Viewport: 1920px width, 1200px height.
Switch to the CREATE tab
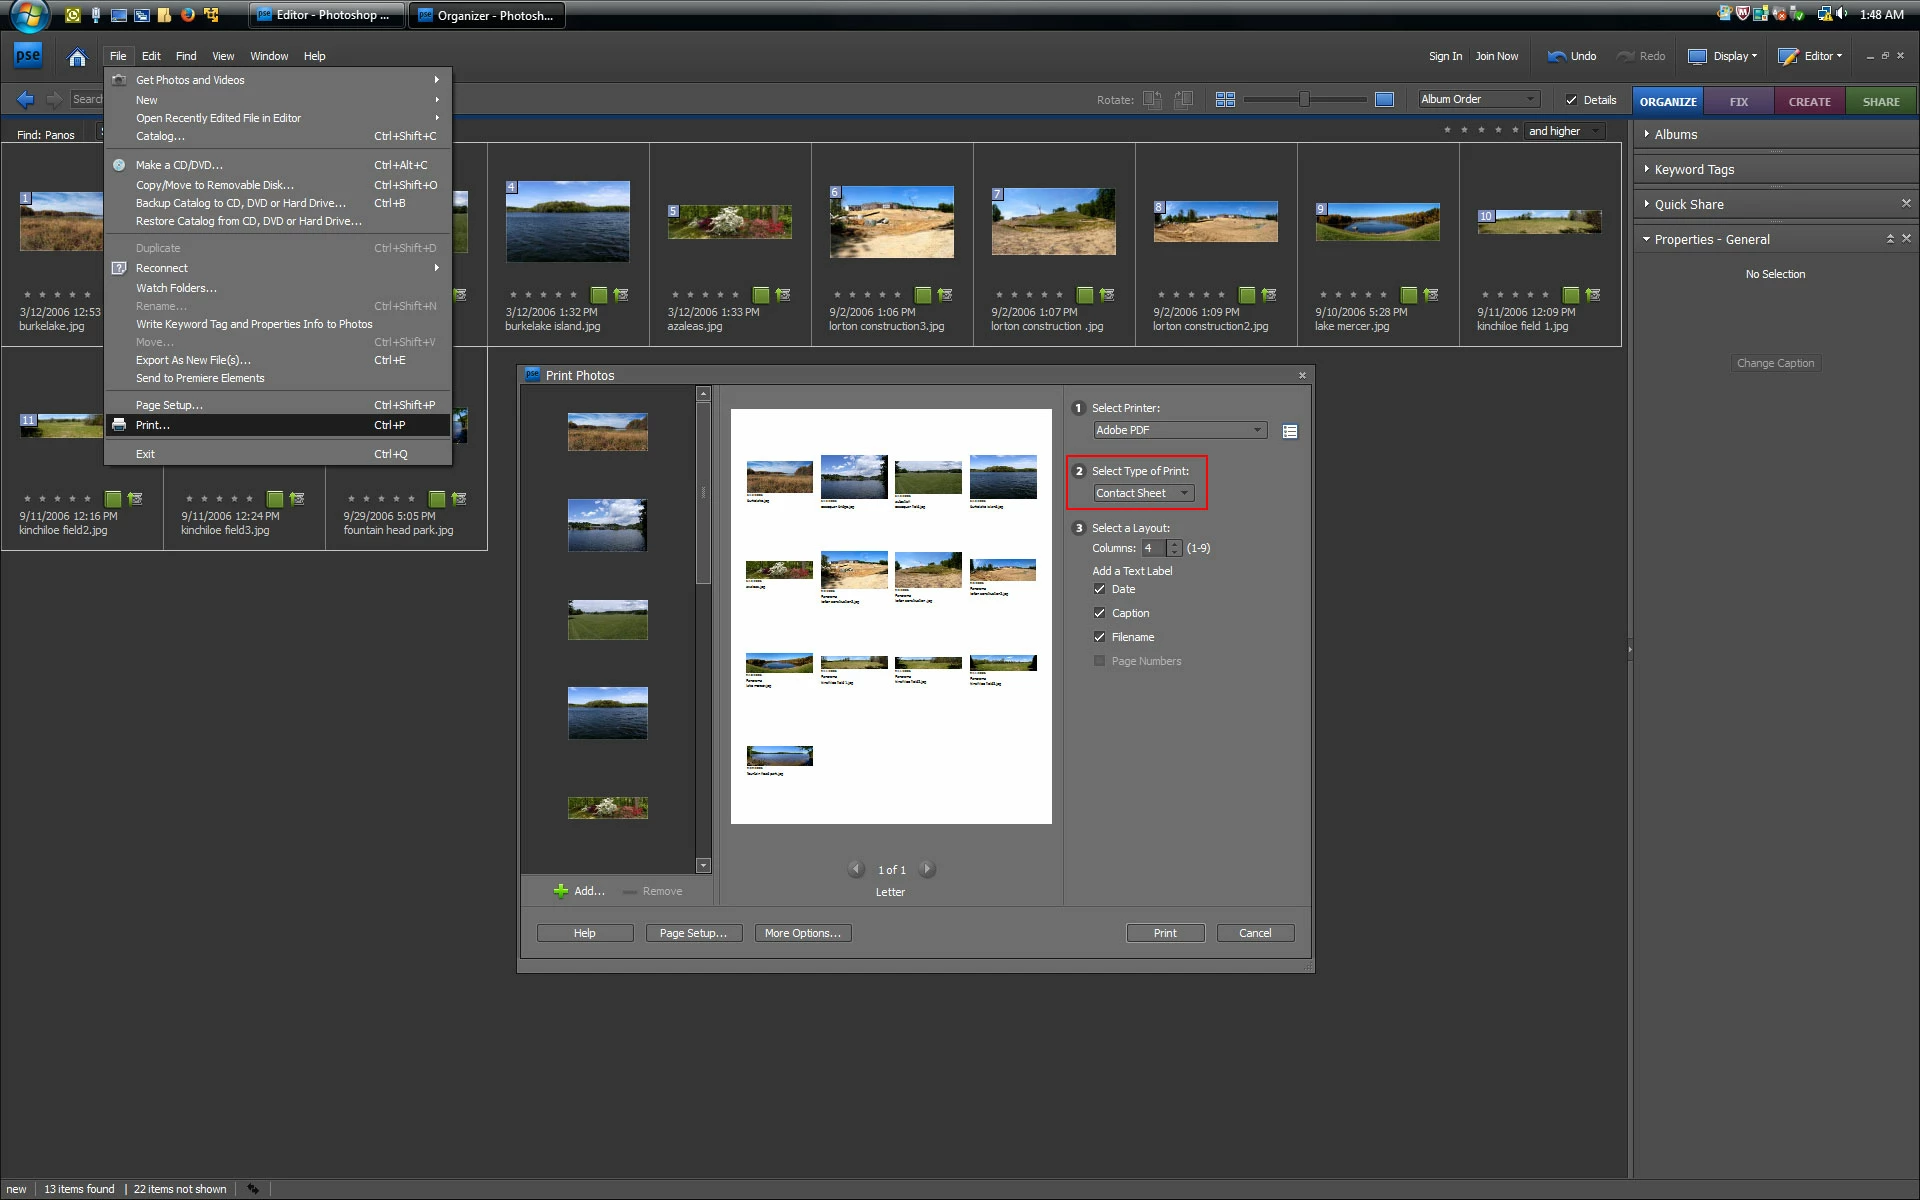click(x=1809, y=101)
